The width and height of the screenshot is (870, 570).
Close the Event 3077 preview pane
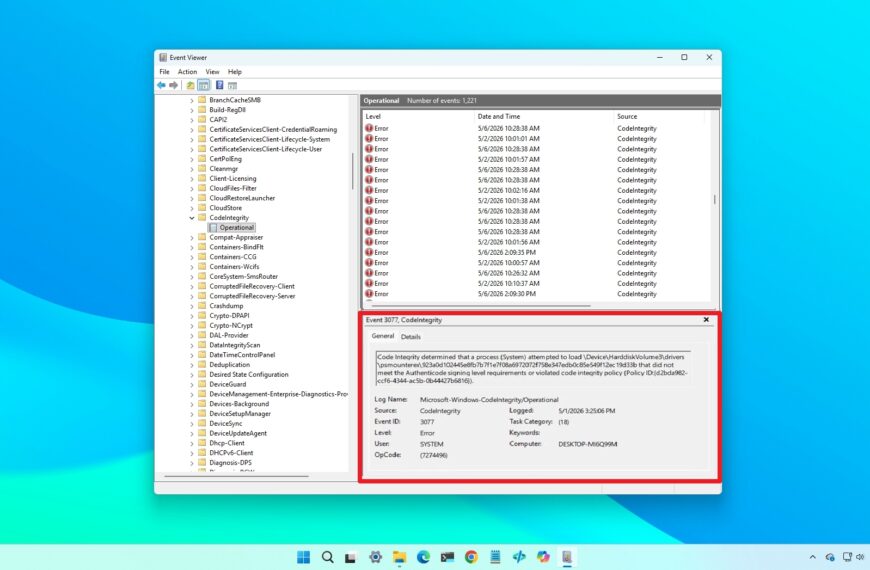[x=706, y=320]
